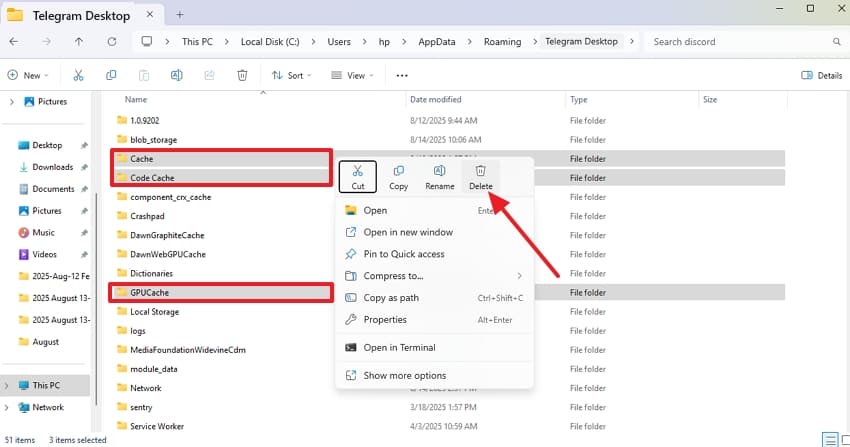Click the toolbar Copy icon
The height and width of the screenshot is (447, 850).
111,75
